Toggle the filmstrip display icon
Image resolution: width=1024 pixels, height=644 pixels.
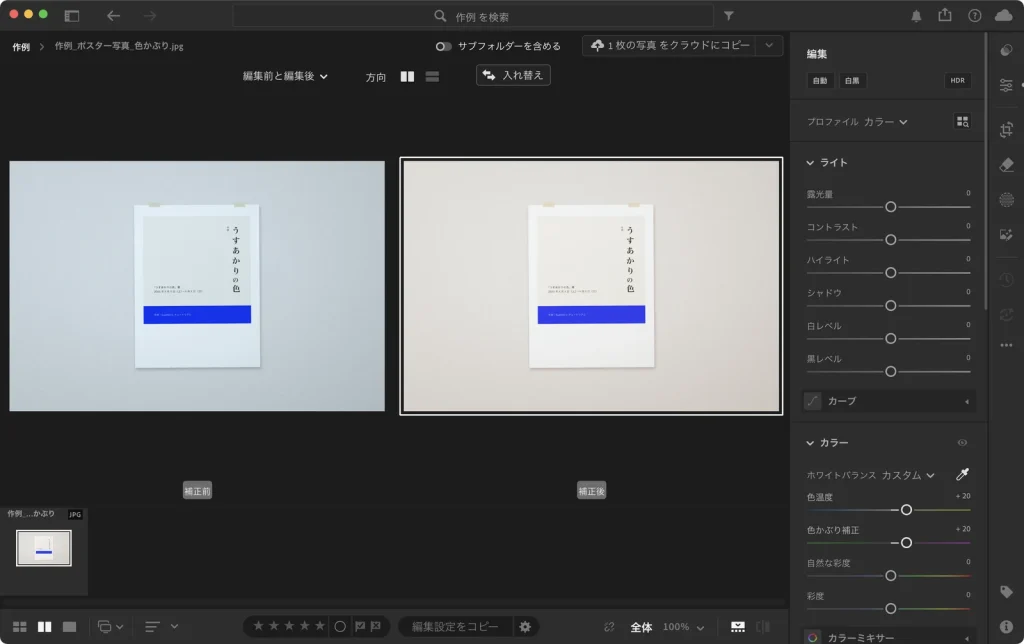(x=738, y=627)
